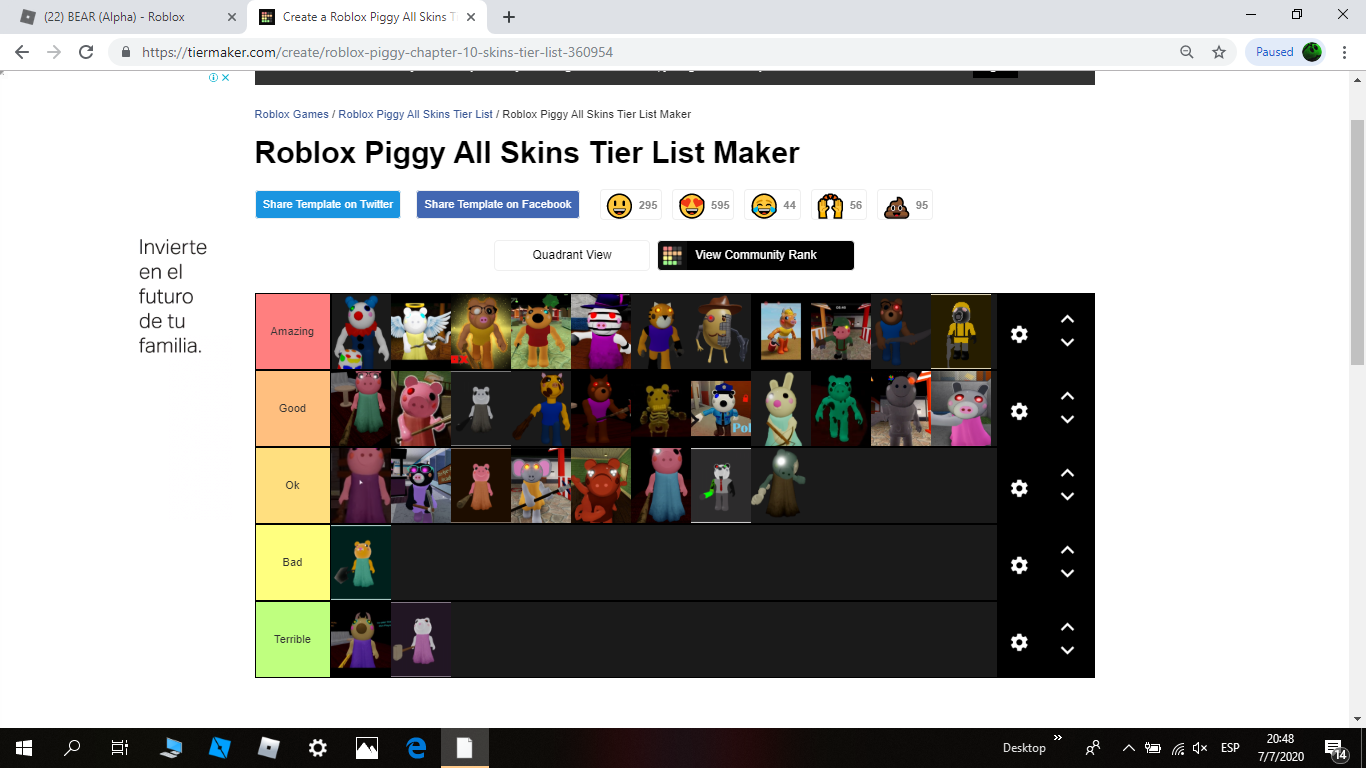Click the poop emoji reaction with 95
Viewport: 1366px width, 768px height.
(906, 205)
